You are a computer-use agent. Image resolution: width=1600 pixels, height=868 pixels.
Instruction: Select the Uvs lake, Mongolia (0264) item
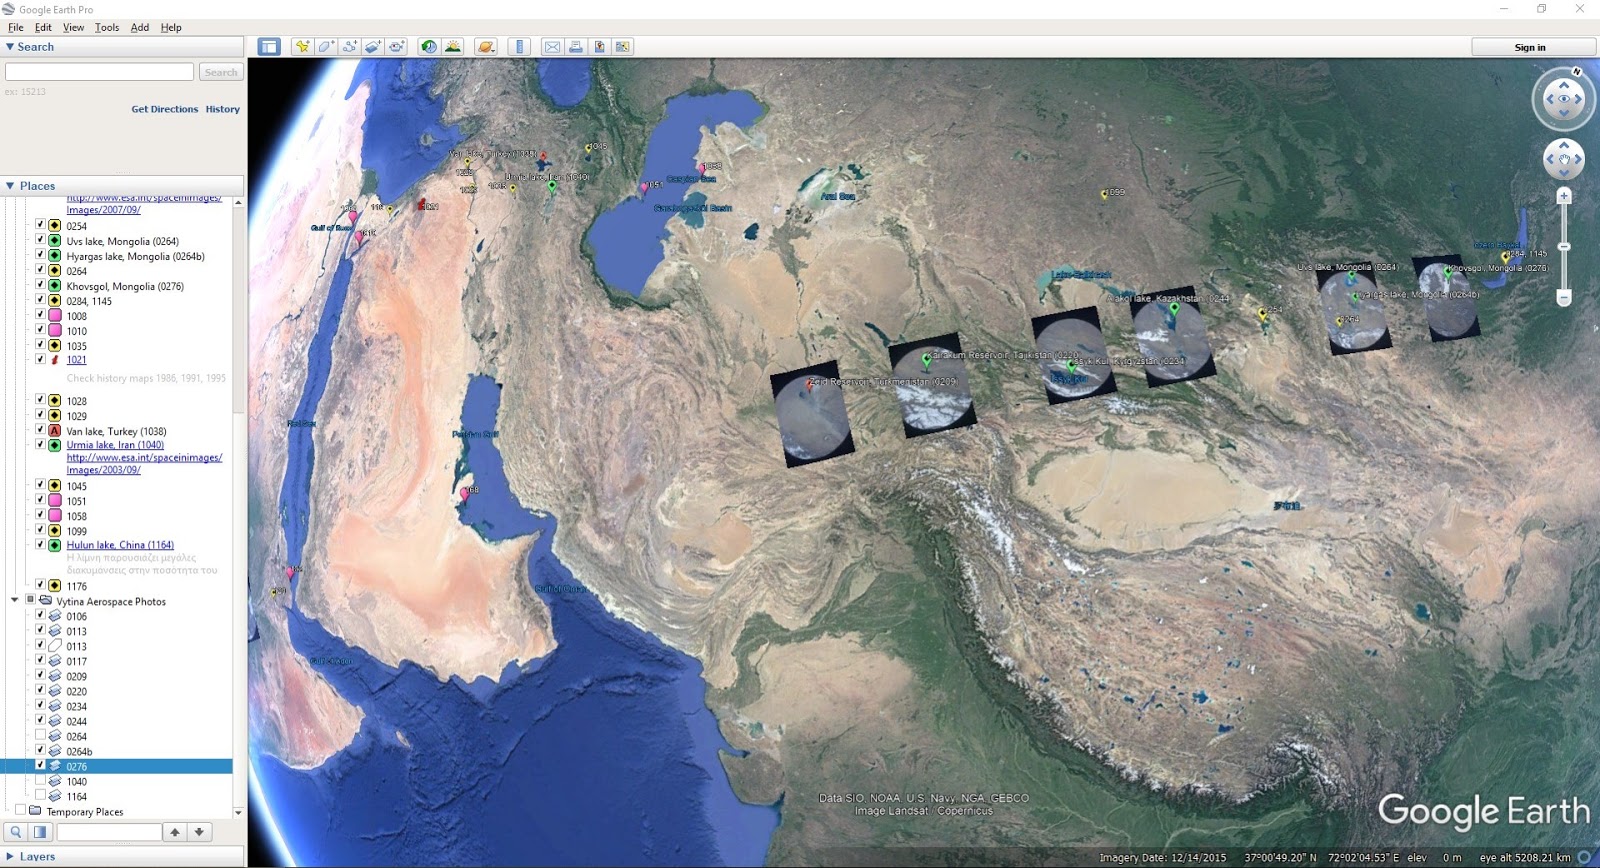(x=123, y=241)
